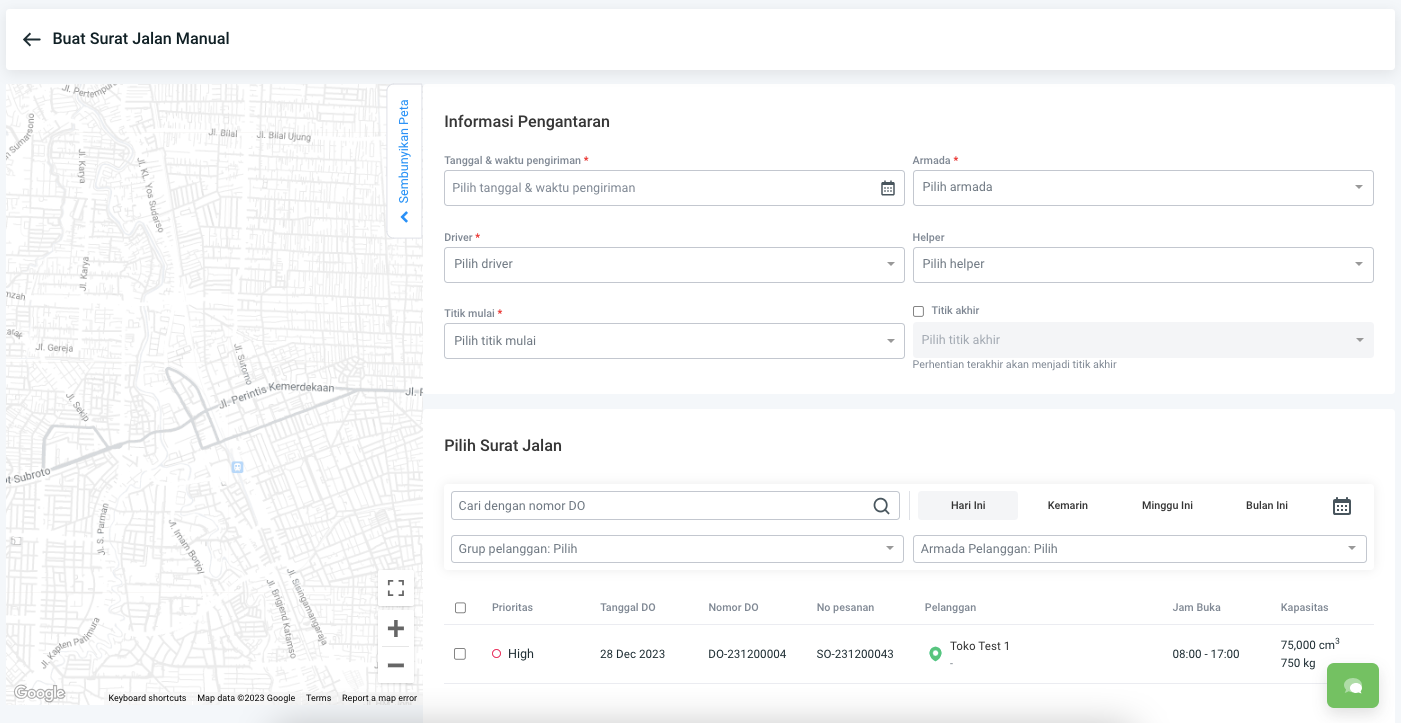Click the search magnifier icon
Image resolution: width=1401 pixels, height=723 pixels.
[881, 506]
